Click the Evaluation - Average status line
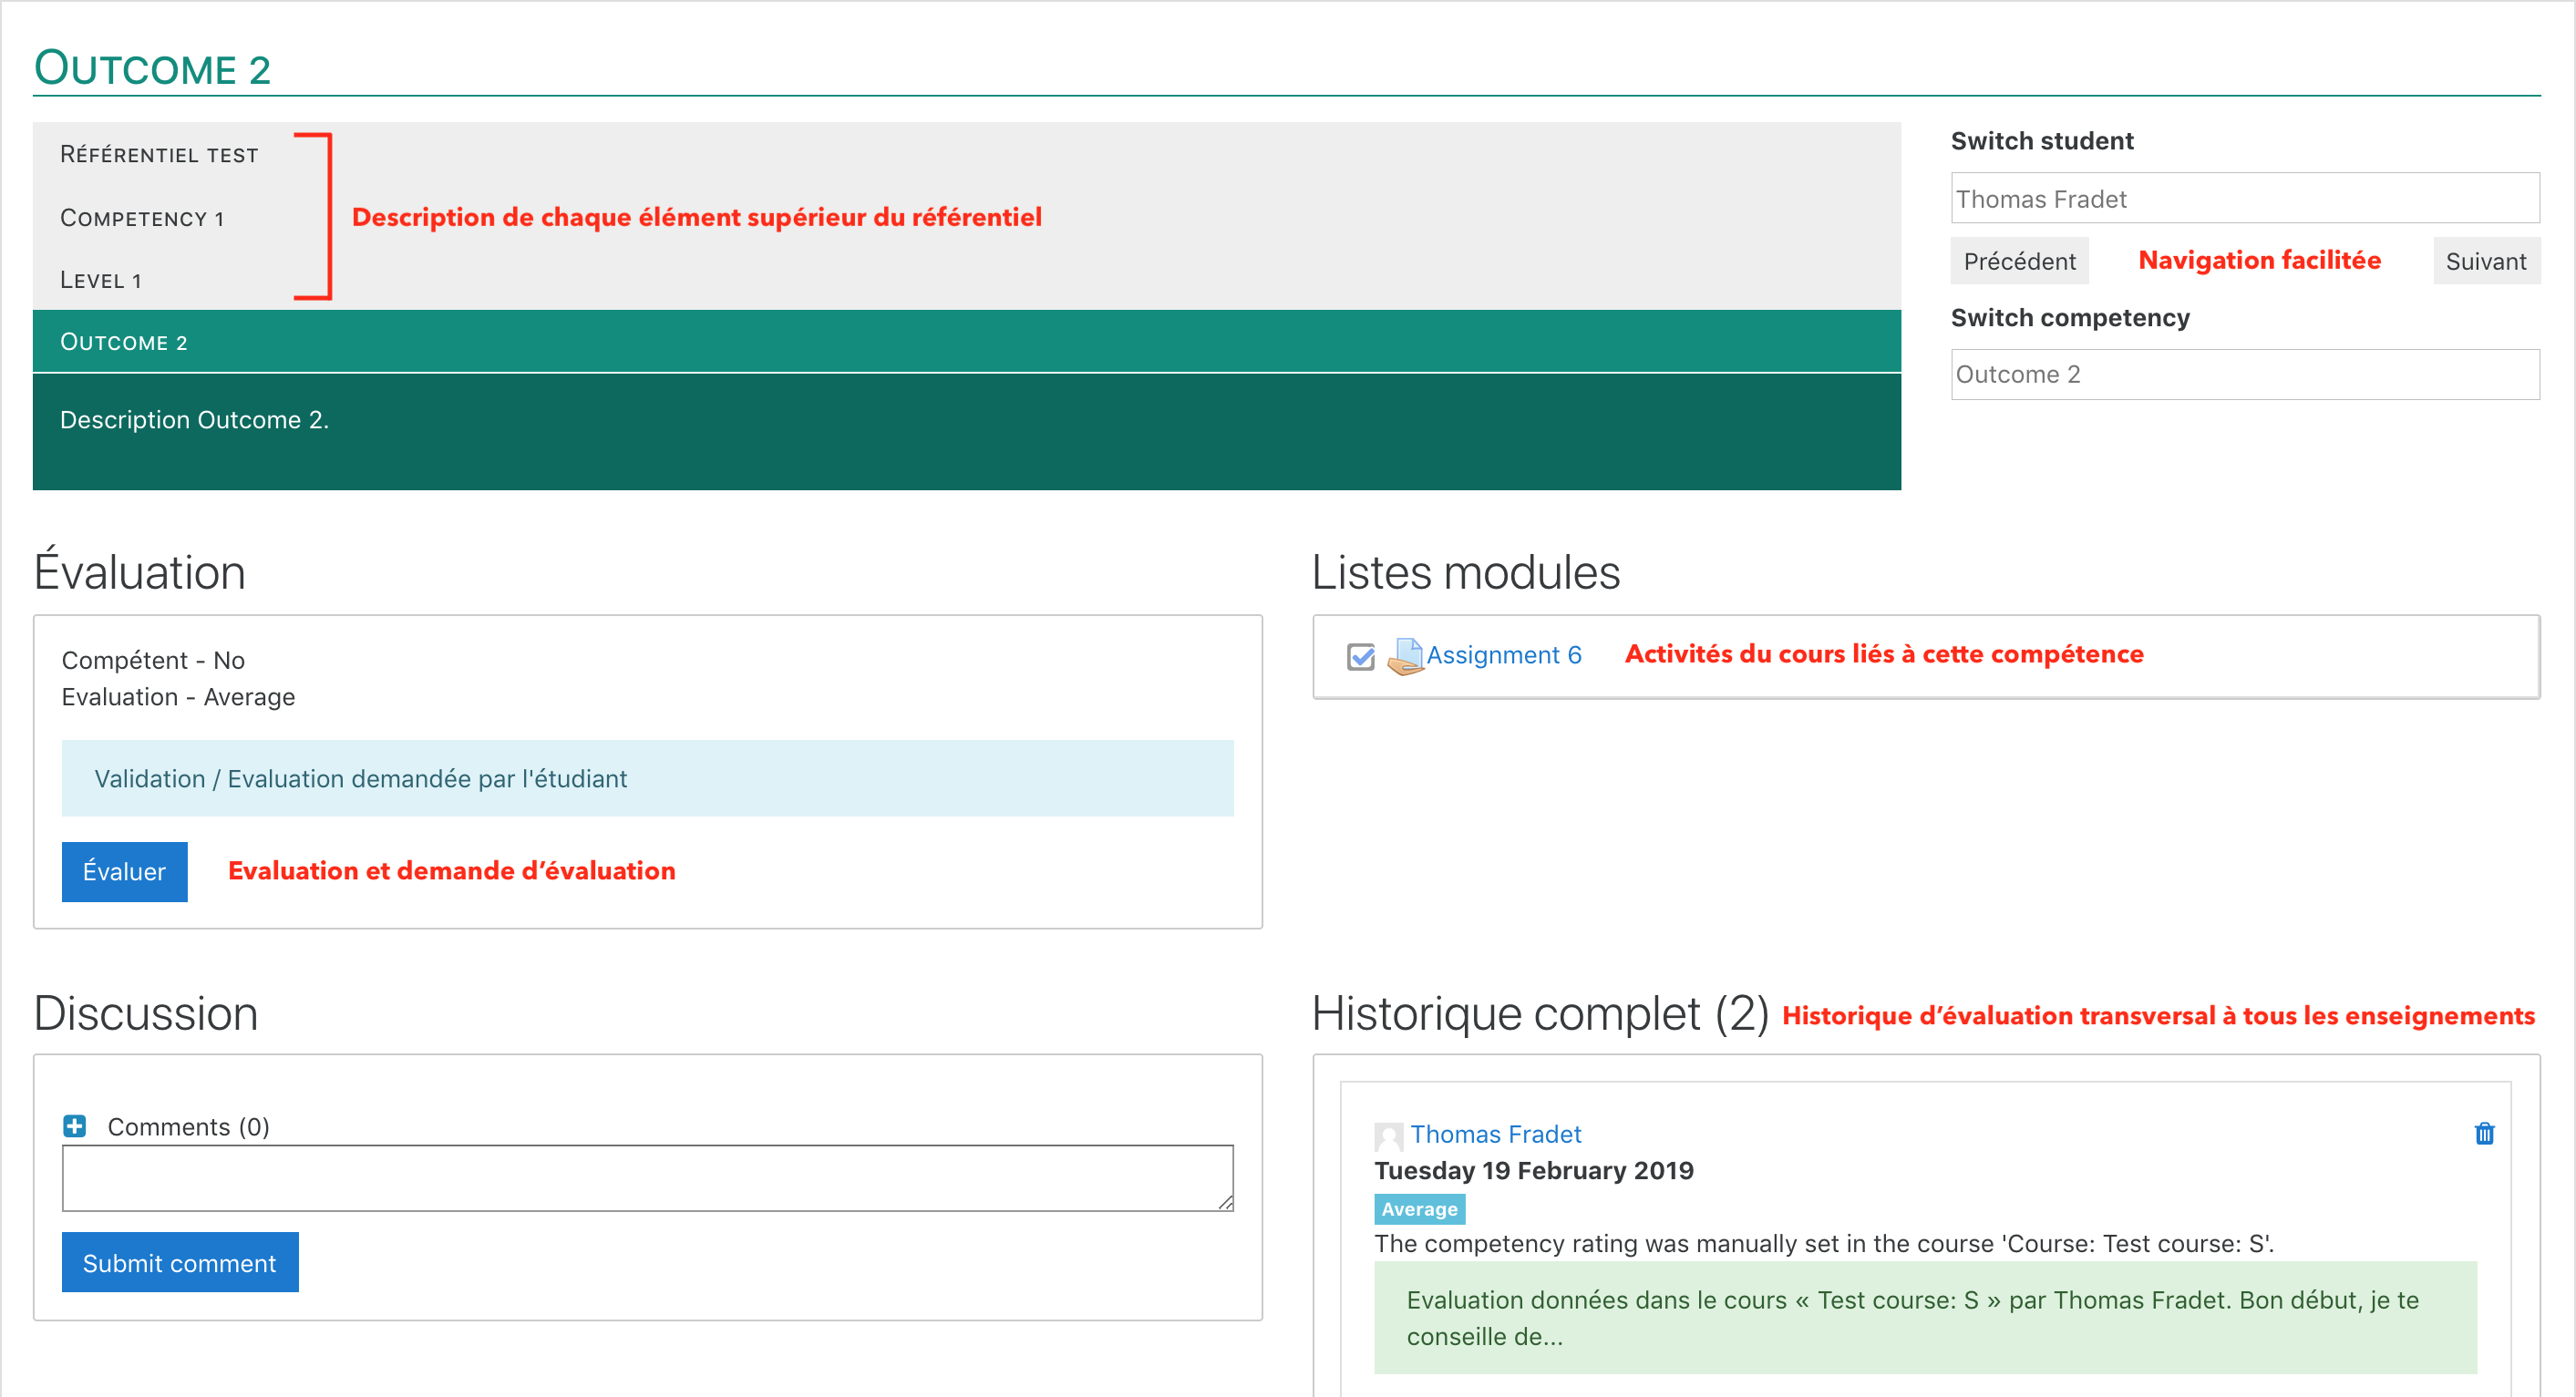Screen dimensions: 2576x1397 tap(178, 697)
